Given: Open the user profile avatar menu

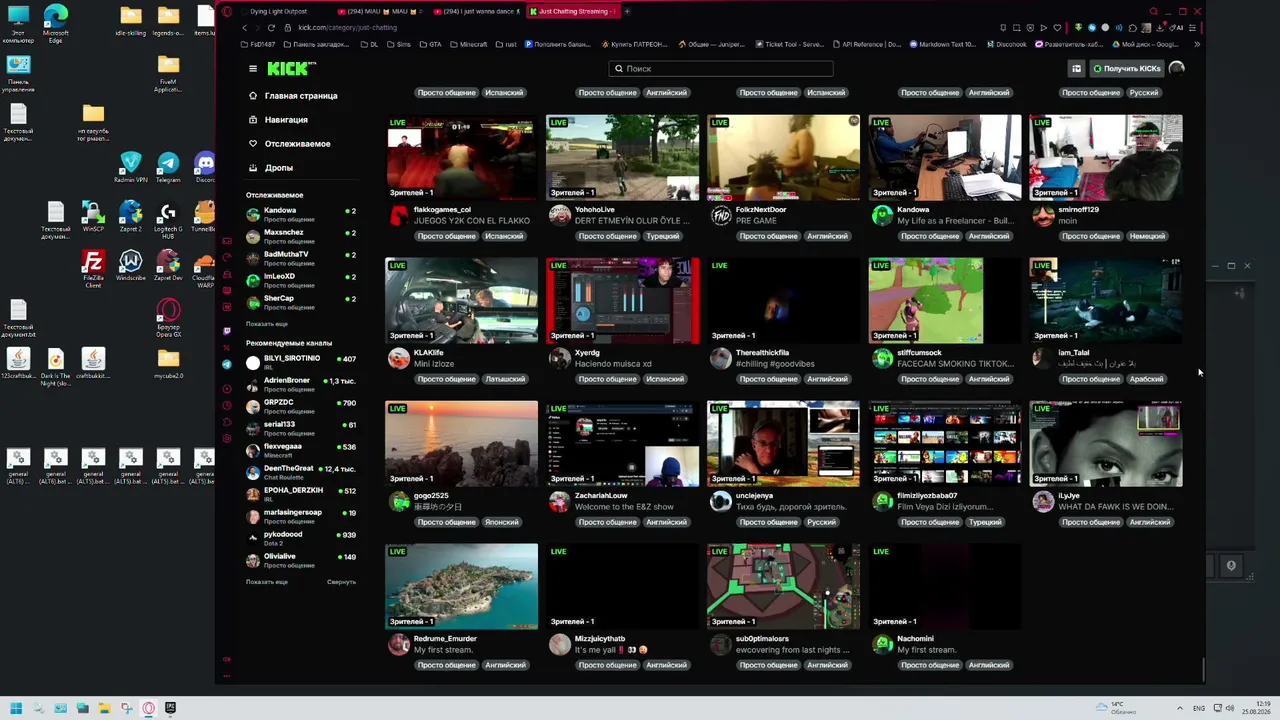Looking at the screenshot, I should [x=1177, y=69].
